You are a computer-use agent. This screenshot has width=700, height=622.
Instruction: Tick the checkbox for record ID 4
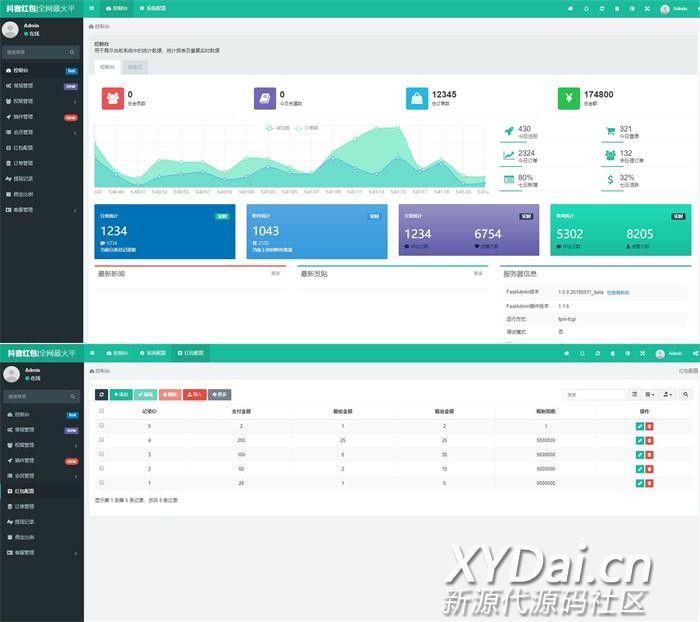point(101,440)
